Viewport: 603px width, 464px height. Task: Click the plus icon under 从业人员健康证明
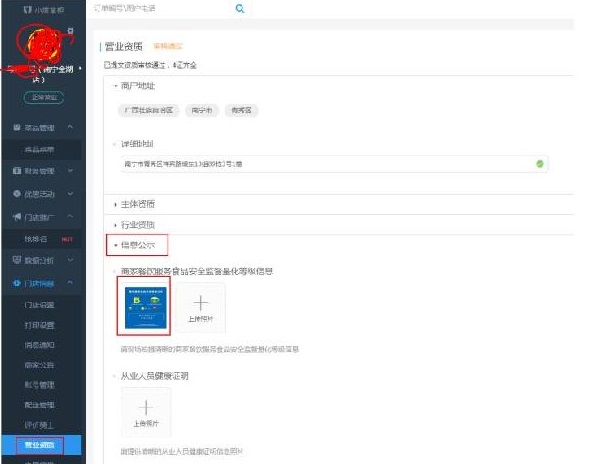point(146,408)
